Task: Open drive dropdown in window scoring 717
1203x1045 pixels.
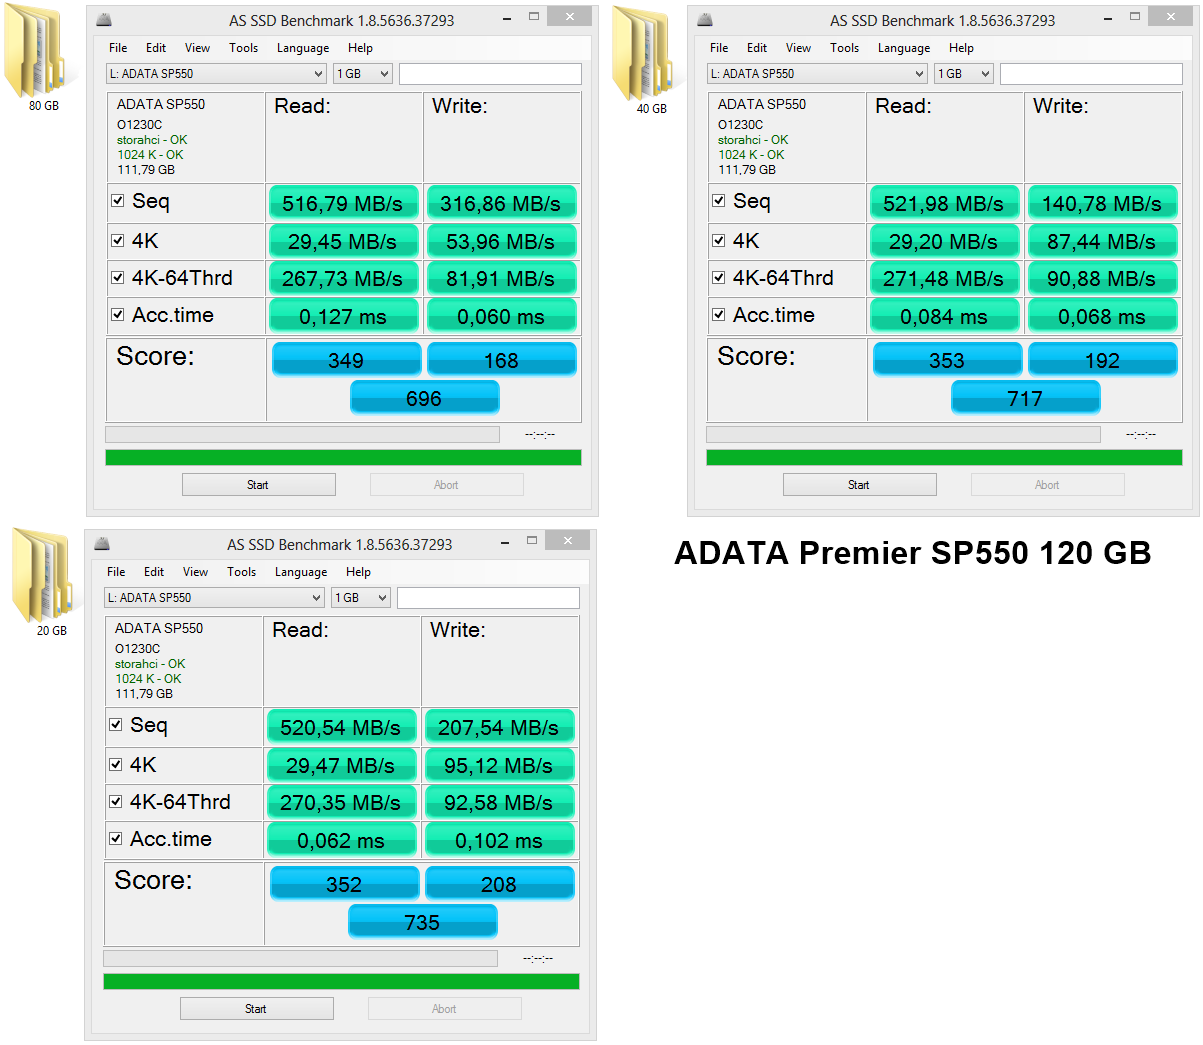Action: point(817,73)
